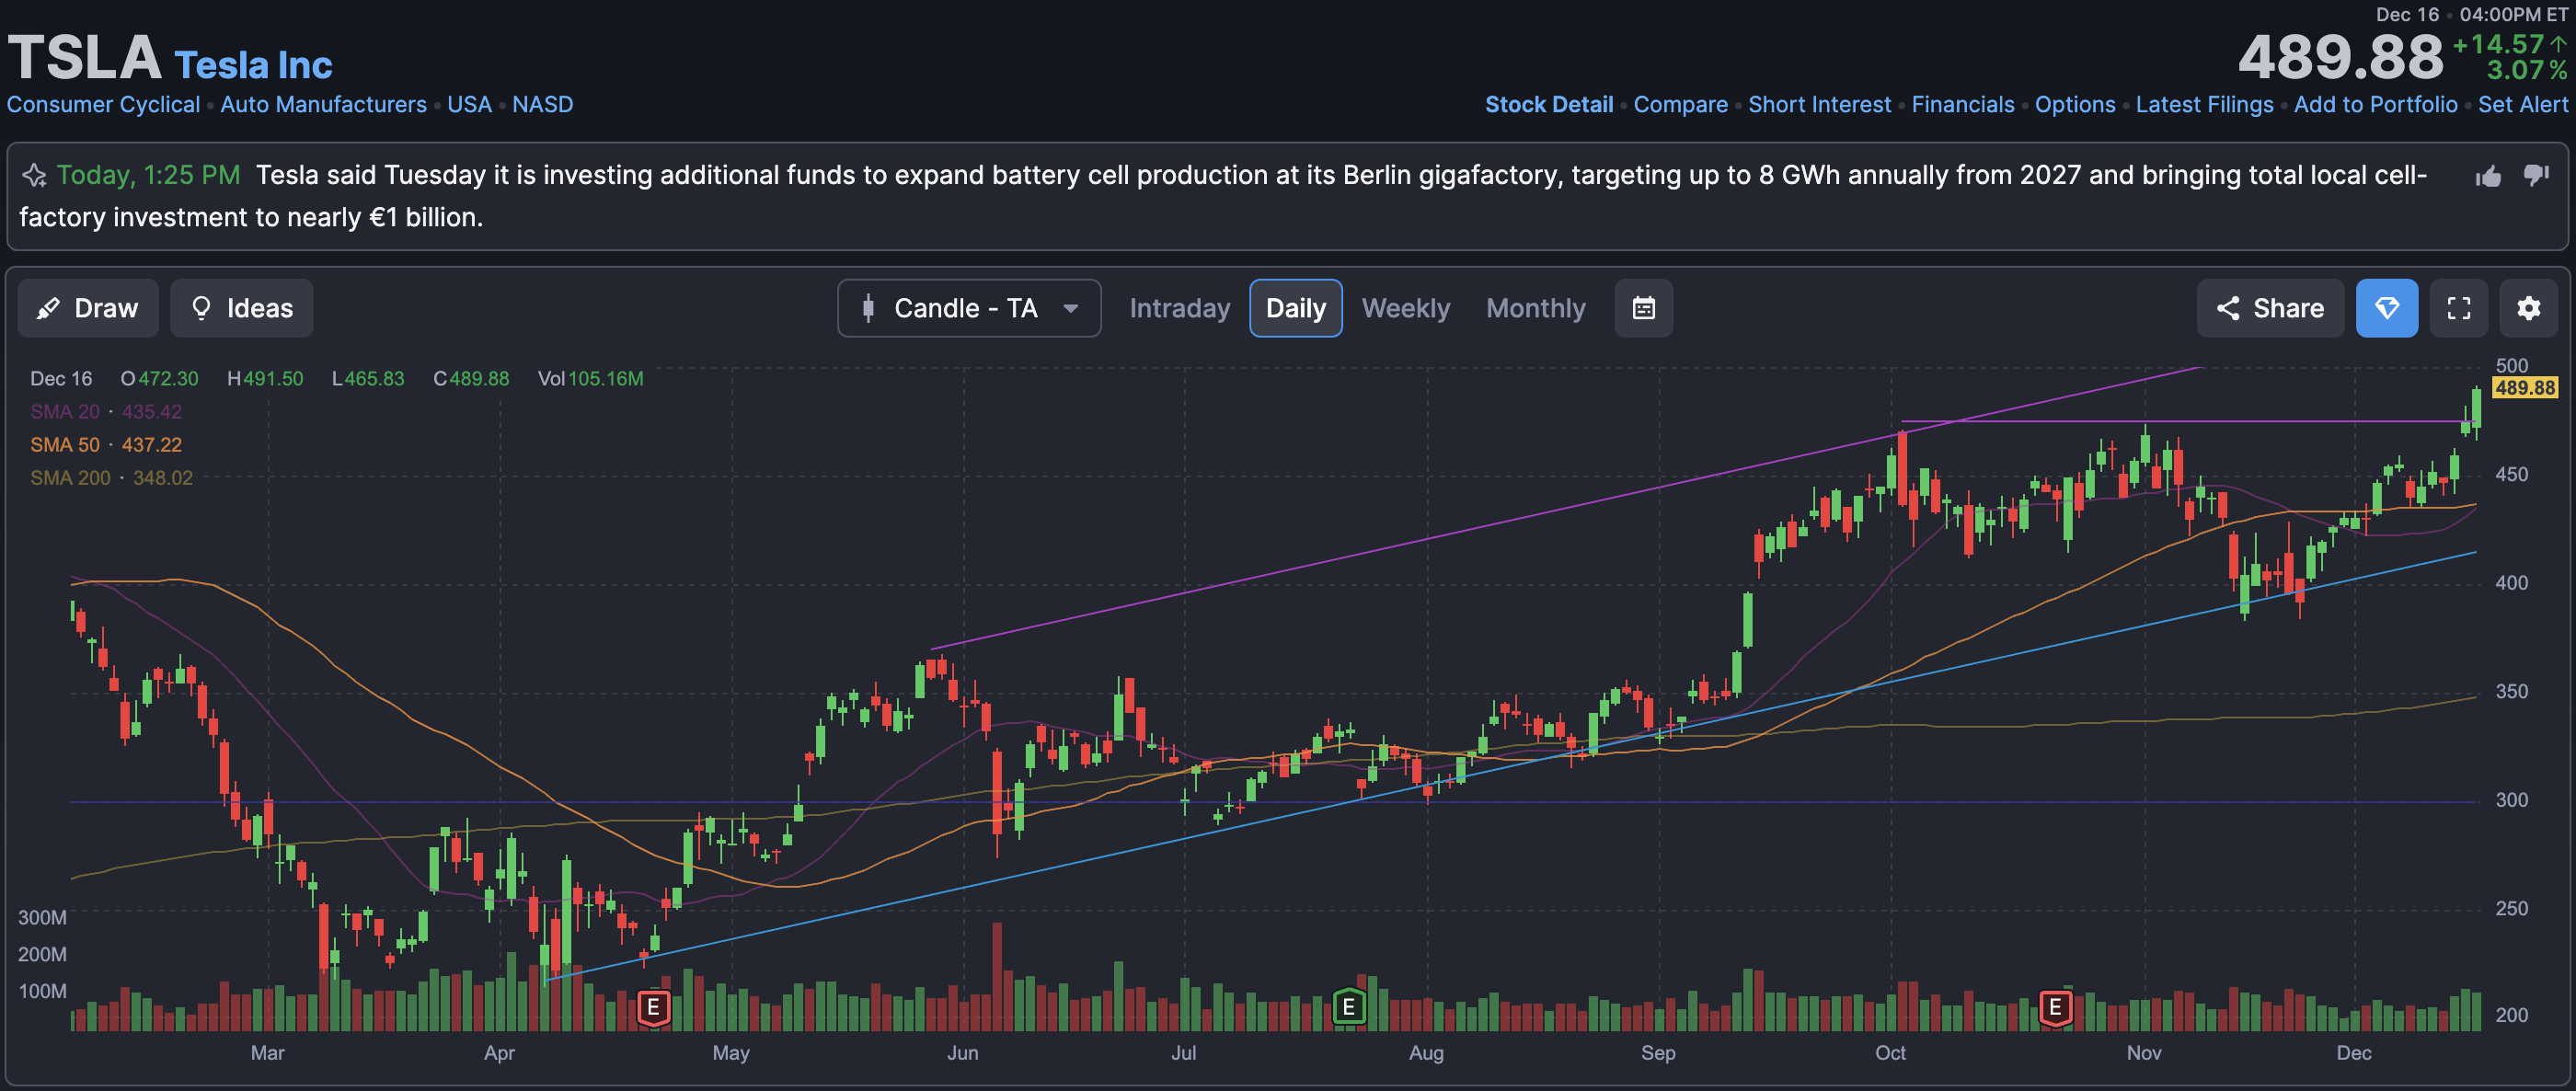The width and height of the screenshot is (2576, 1091).
Task: Click the thumbs down icon on news
Action: 2536,175
